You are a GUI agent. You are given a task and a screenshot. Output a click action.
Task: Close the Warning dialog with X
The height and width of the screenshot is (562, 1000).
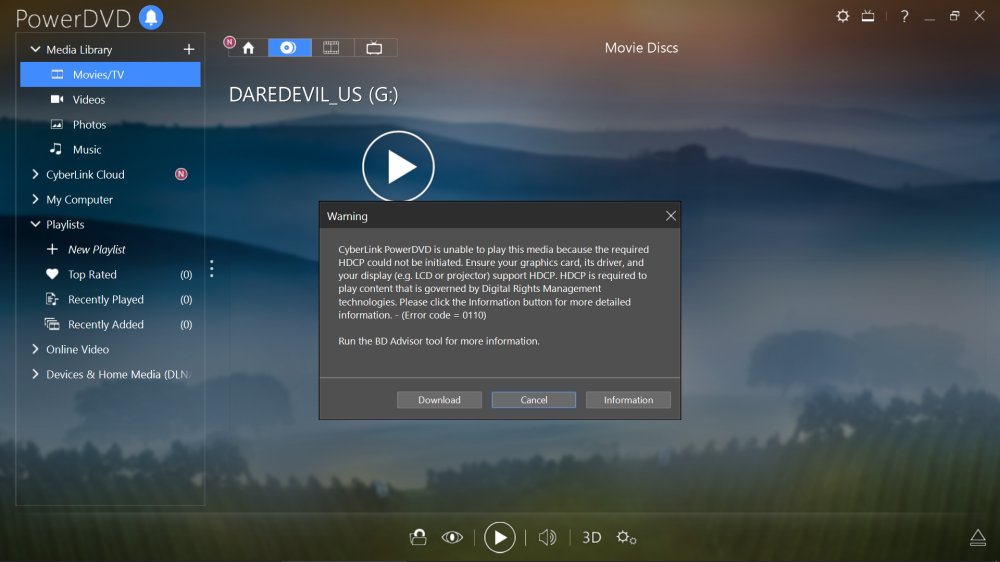670,216
